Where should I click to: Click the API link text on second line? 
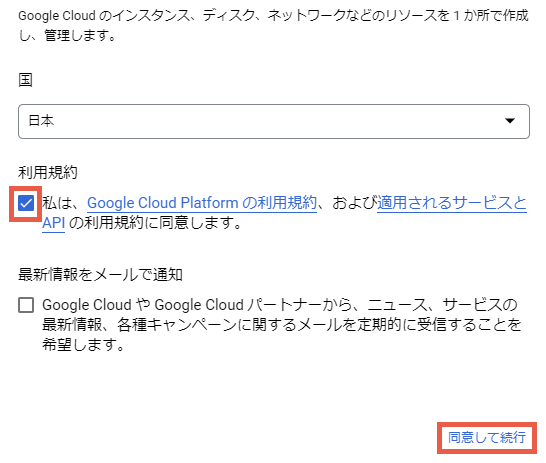53,223
